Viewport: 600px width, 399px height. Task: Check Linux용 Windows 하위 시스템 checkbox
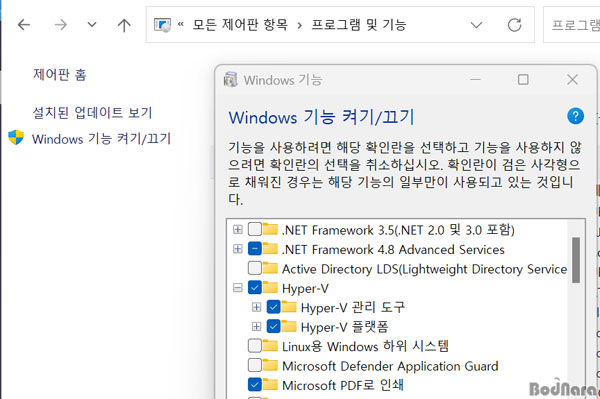coord(255,345)
